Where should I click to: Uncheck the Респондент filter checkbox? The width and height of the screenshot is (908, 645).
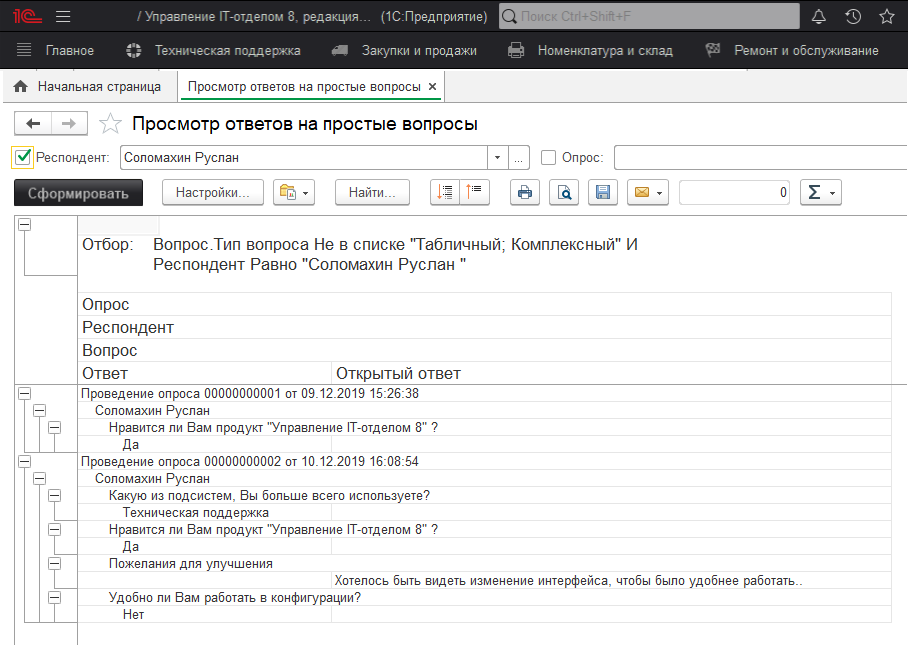(x=23, y=157)
